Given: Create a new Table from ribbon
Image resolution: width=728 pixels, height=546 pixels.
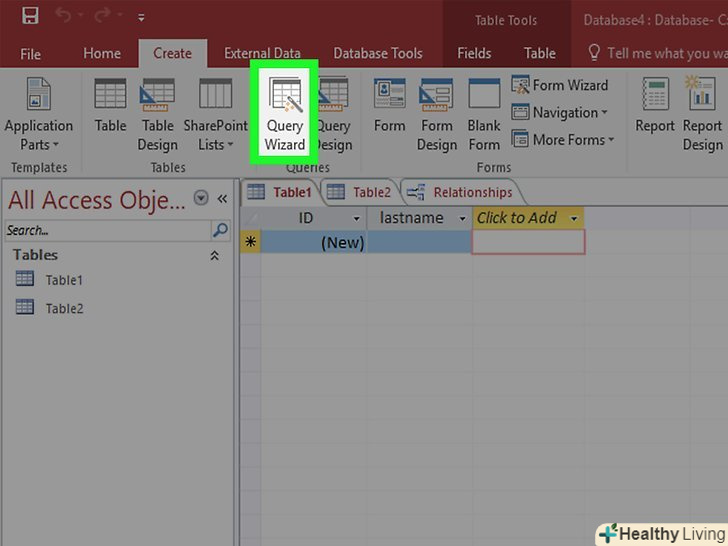Looking at the screenshot, I should (110, 106).
